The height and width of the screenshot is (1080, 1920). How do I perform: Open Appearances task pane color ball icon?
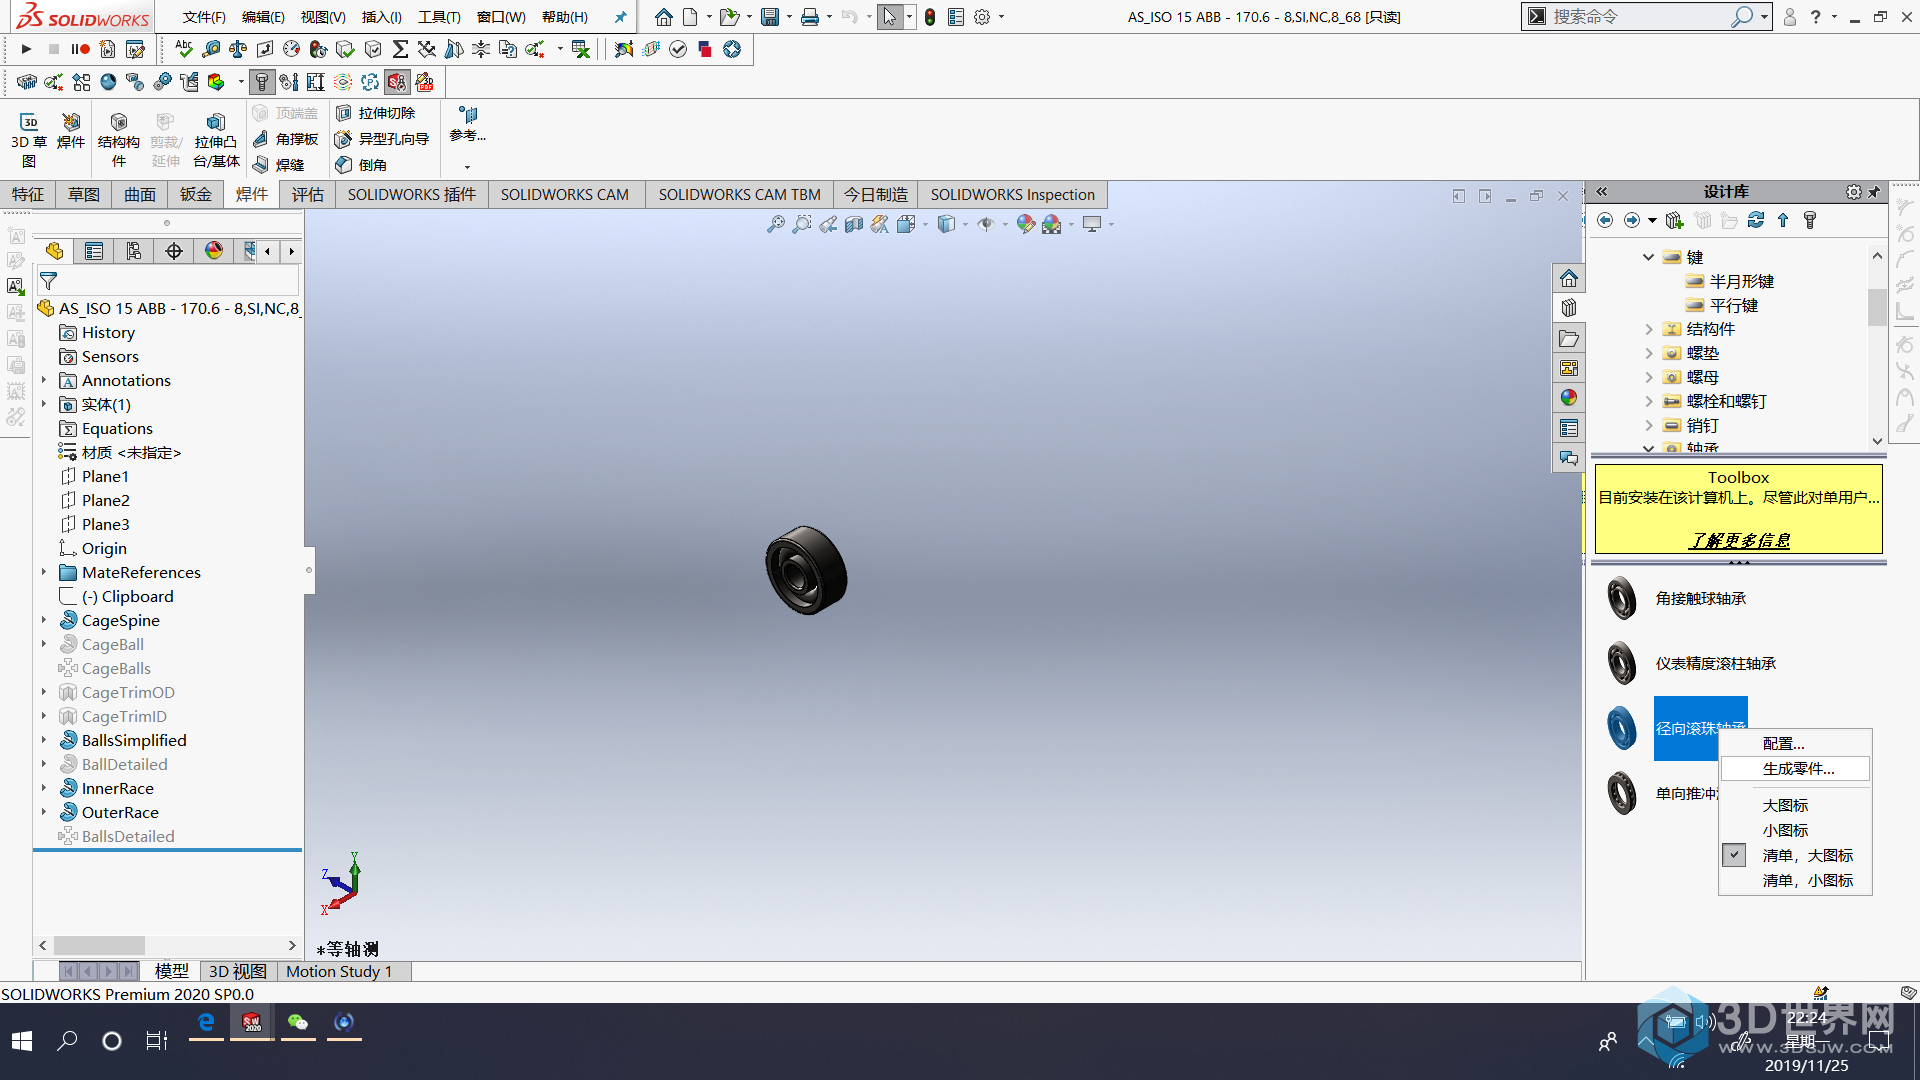pos(1568,398)
